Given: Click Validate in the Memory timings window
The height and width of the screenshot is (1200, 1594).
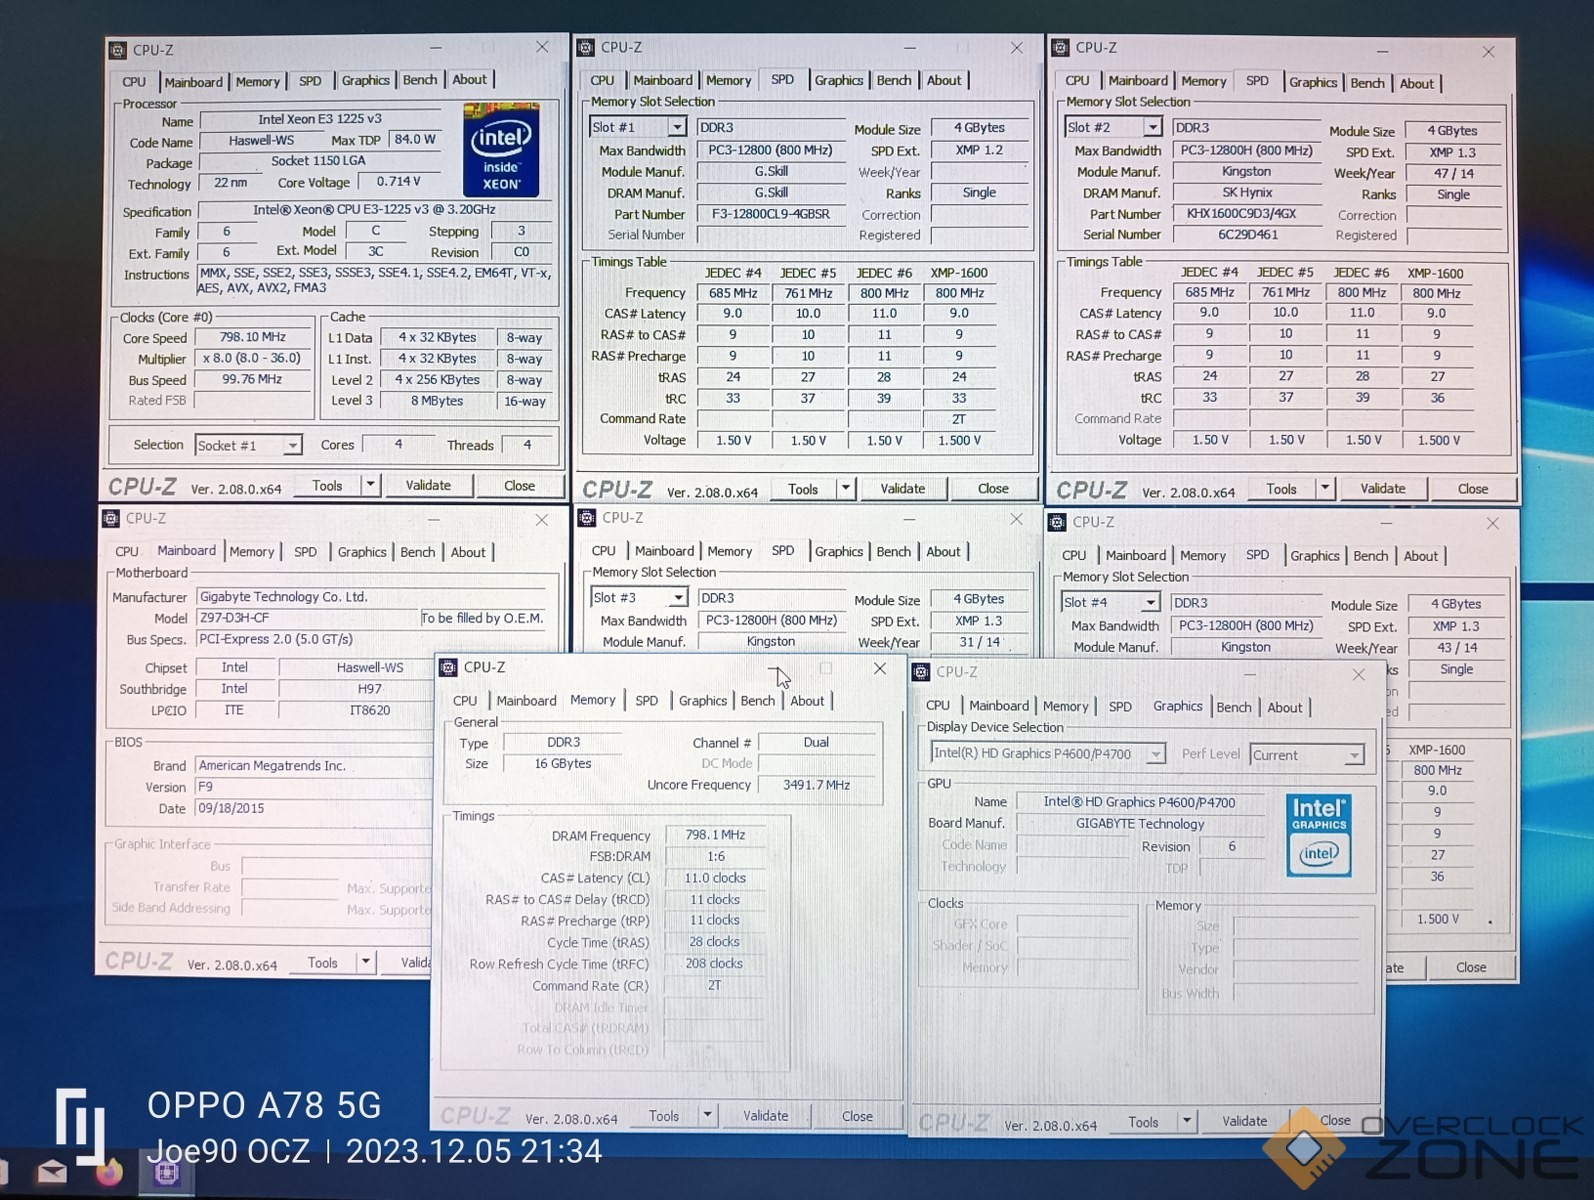Looking at the screenshot, I should (765, 1115).
